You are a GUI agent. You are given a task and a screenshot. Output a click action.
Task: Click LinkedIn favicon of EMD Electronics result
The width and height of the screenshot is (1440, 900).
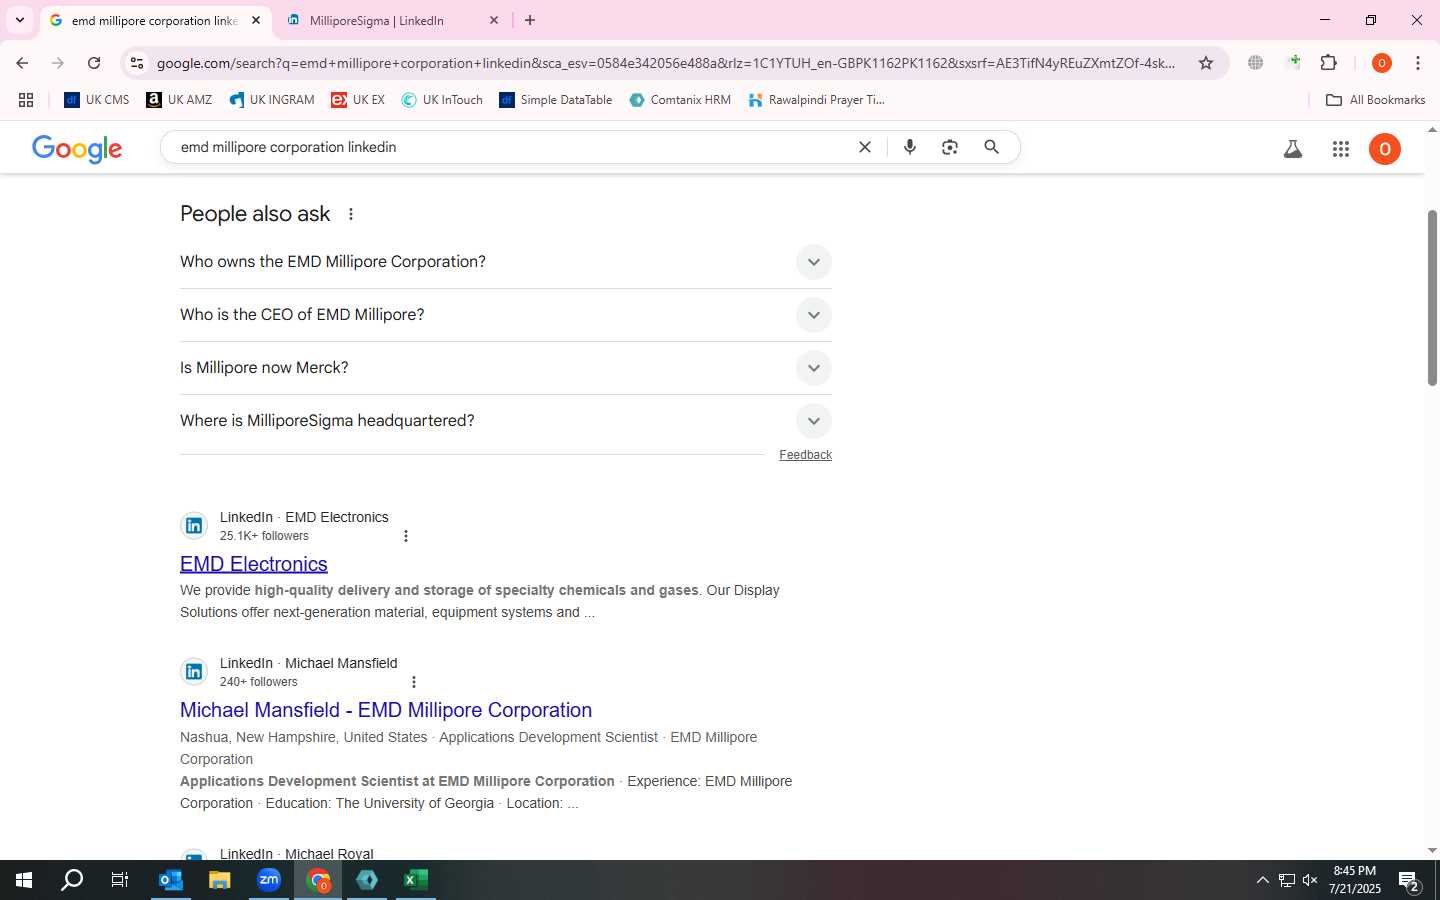[194, 526]
